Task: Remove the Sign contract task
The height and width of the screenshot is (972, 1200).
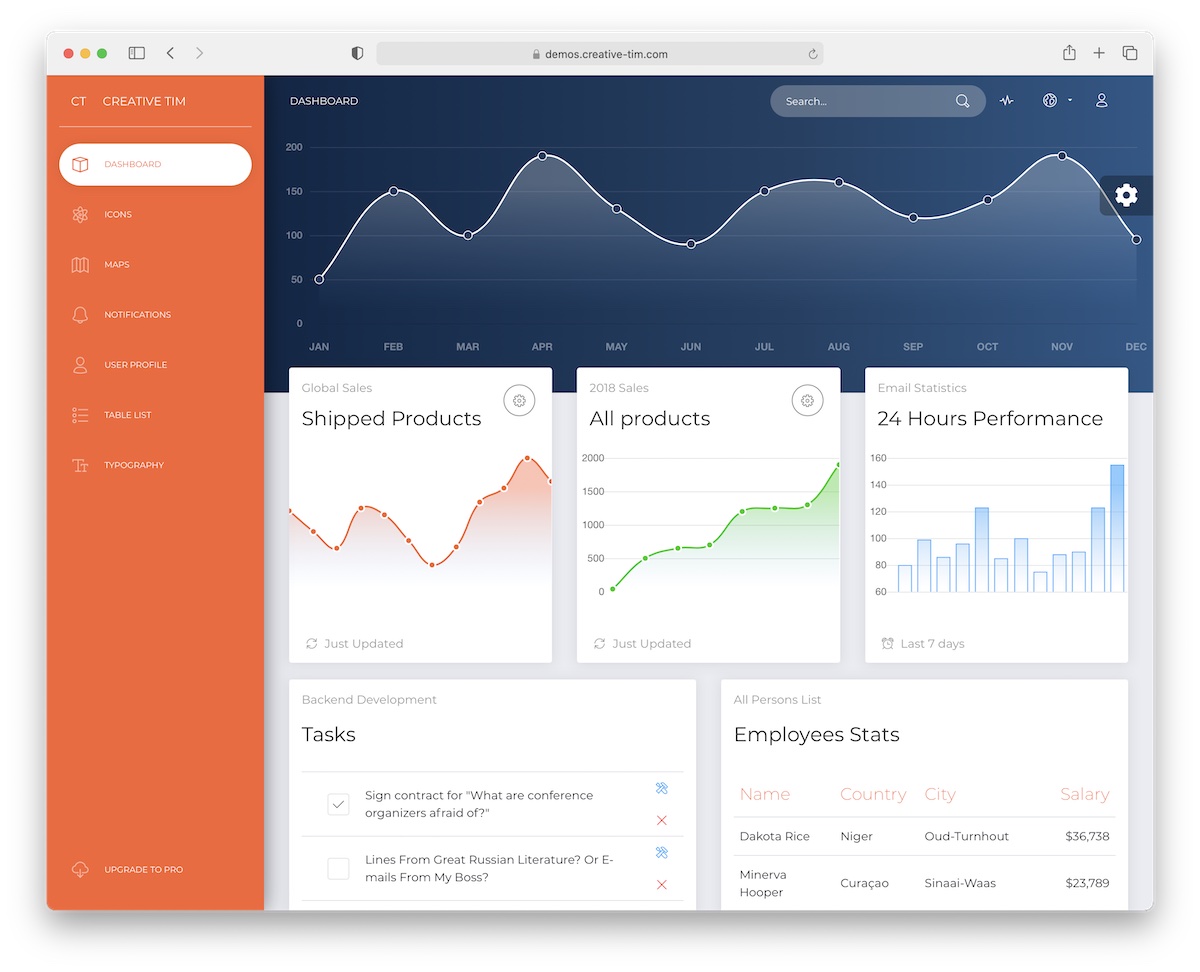Action: click(661, 820)
